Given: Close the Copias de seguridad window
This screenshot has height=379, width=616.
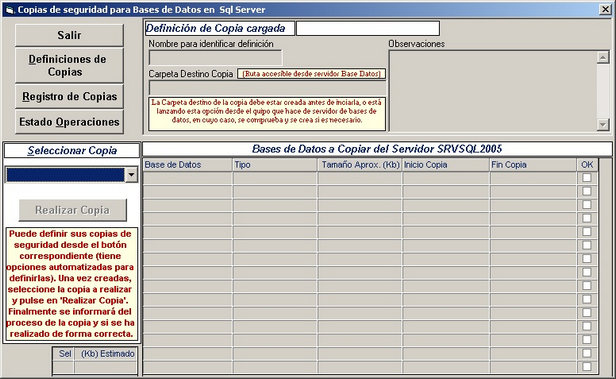Looking at the screenshot, I should click(x=605, y=9).
